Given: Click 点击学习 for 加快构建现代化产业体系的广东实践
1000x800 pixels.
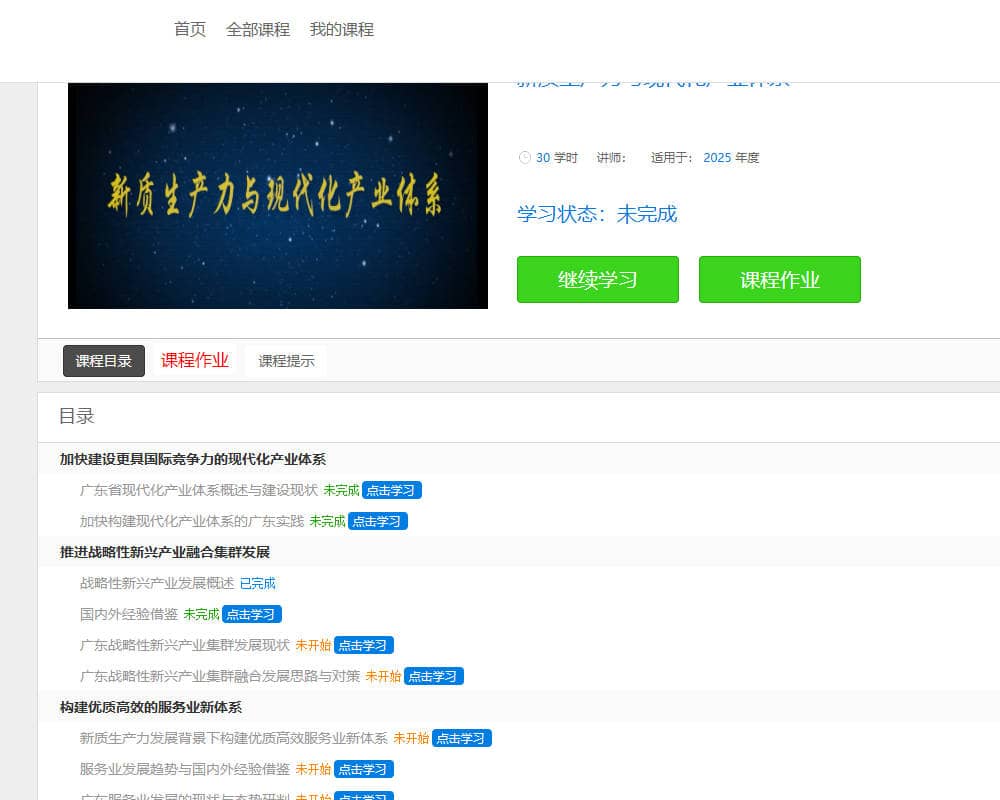Looking at the screenshot, I should 377,521.
